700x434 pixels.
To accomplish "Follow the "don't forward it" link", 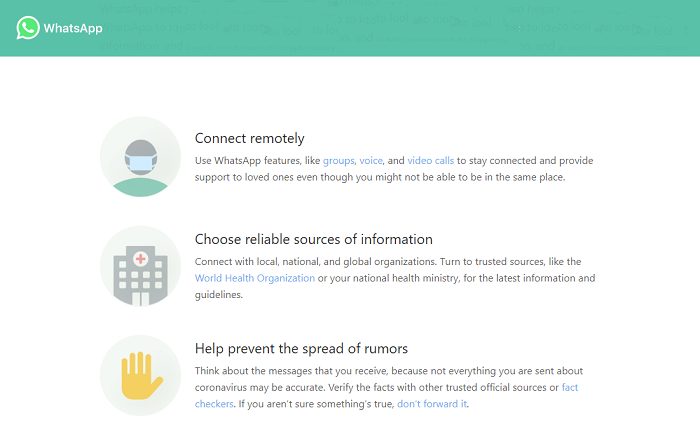I will (432, 404).
